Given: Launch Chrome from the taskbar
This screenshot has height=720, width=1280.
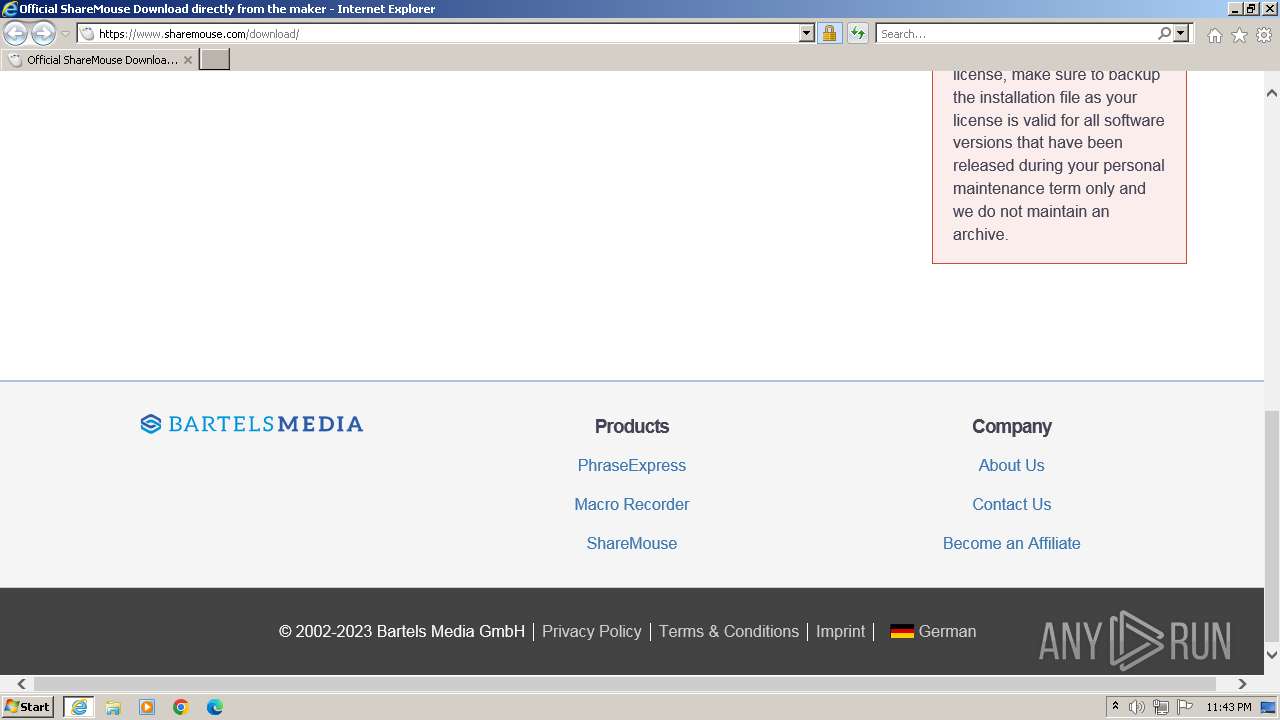Looking at the screenshot, I should click(181, 707).
